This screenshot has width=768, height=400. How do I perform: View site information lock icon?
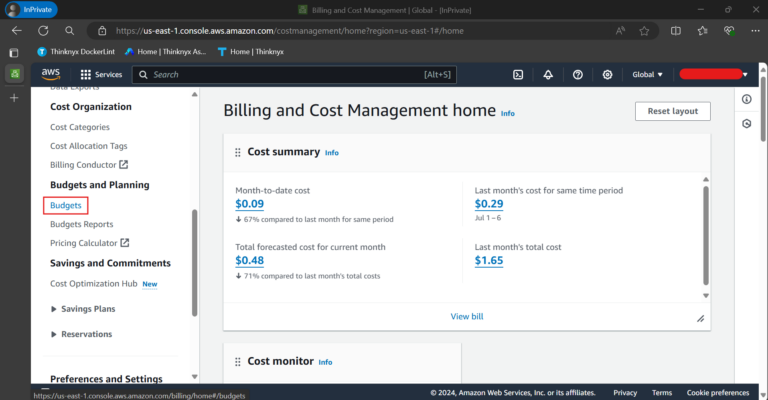(102, 31)
